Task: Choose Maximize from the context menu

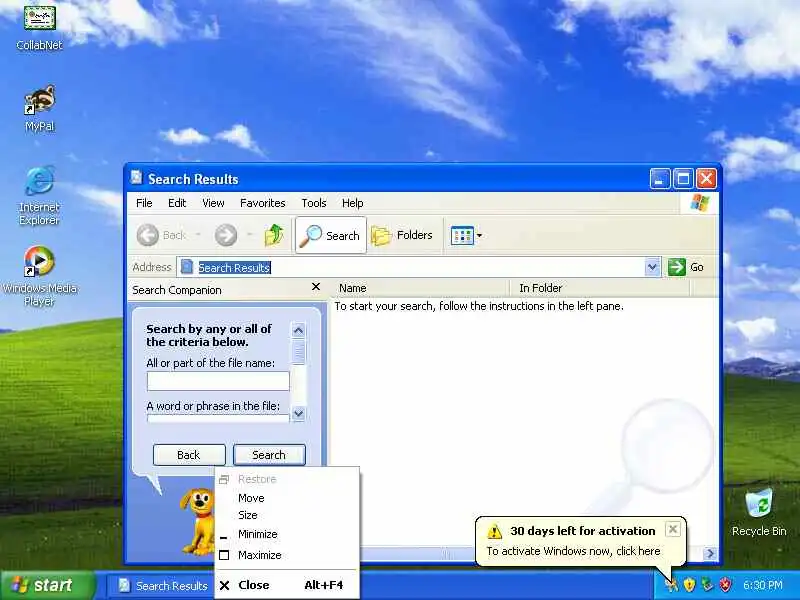Action: (287, 555)
